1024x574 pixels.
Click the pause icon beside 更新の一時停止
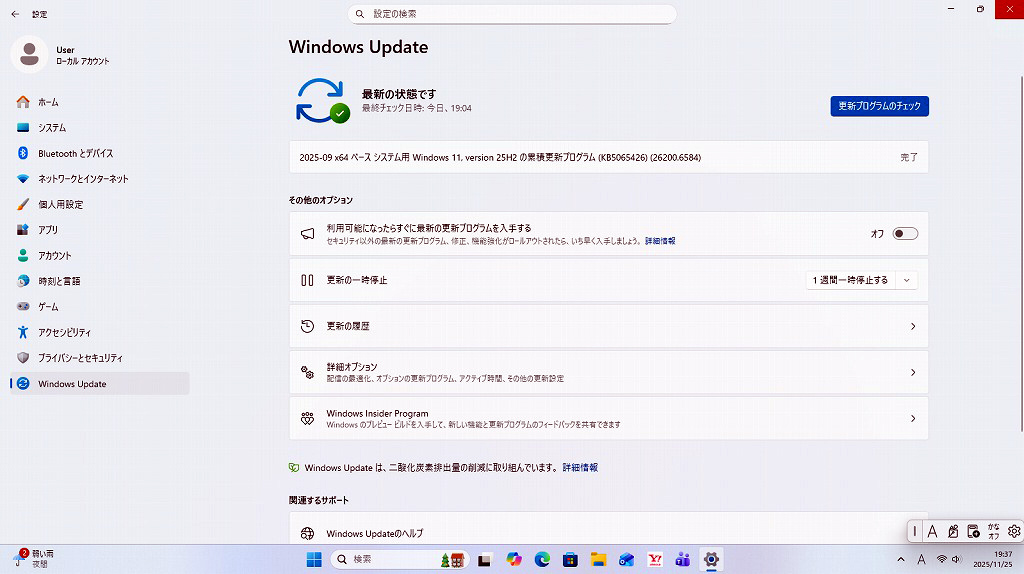[308, 280]
